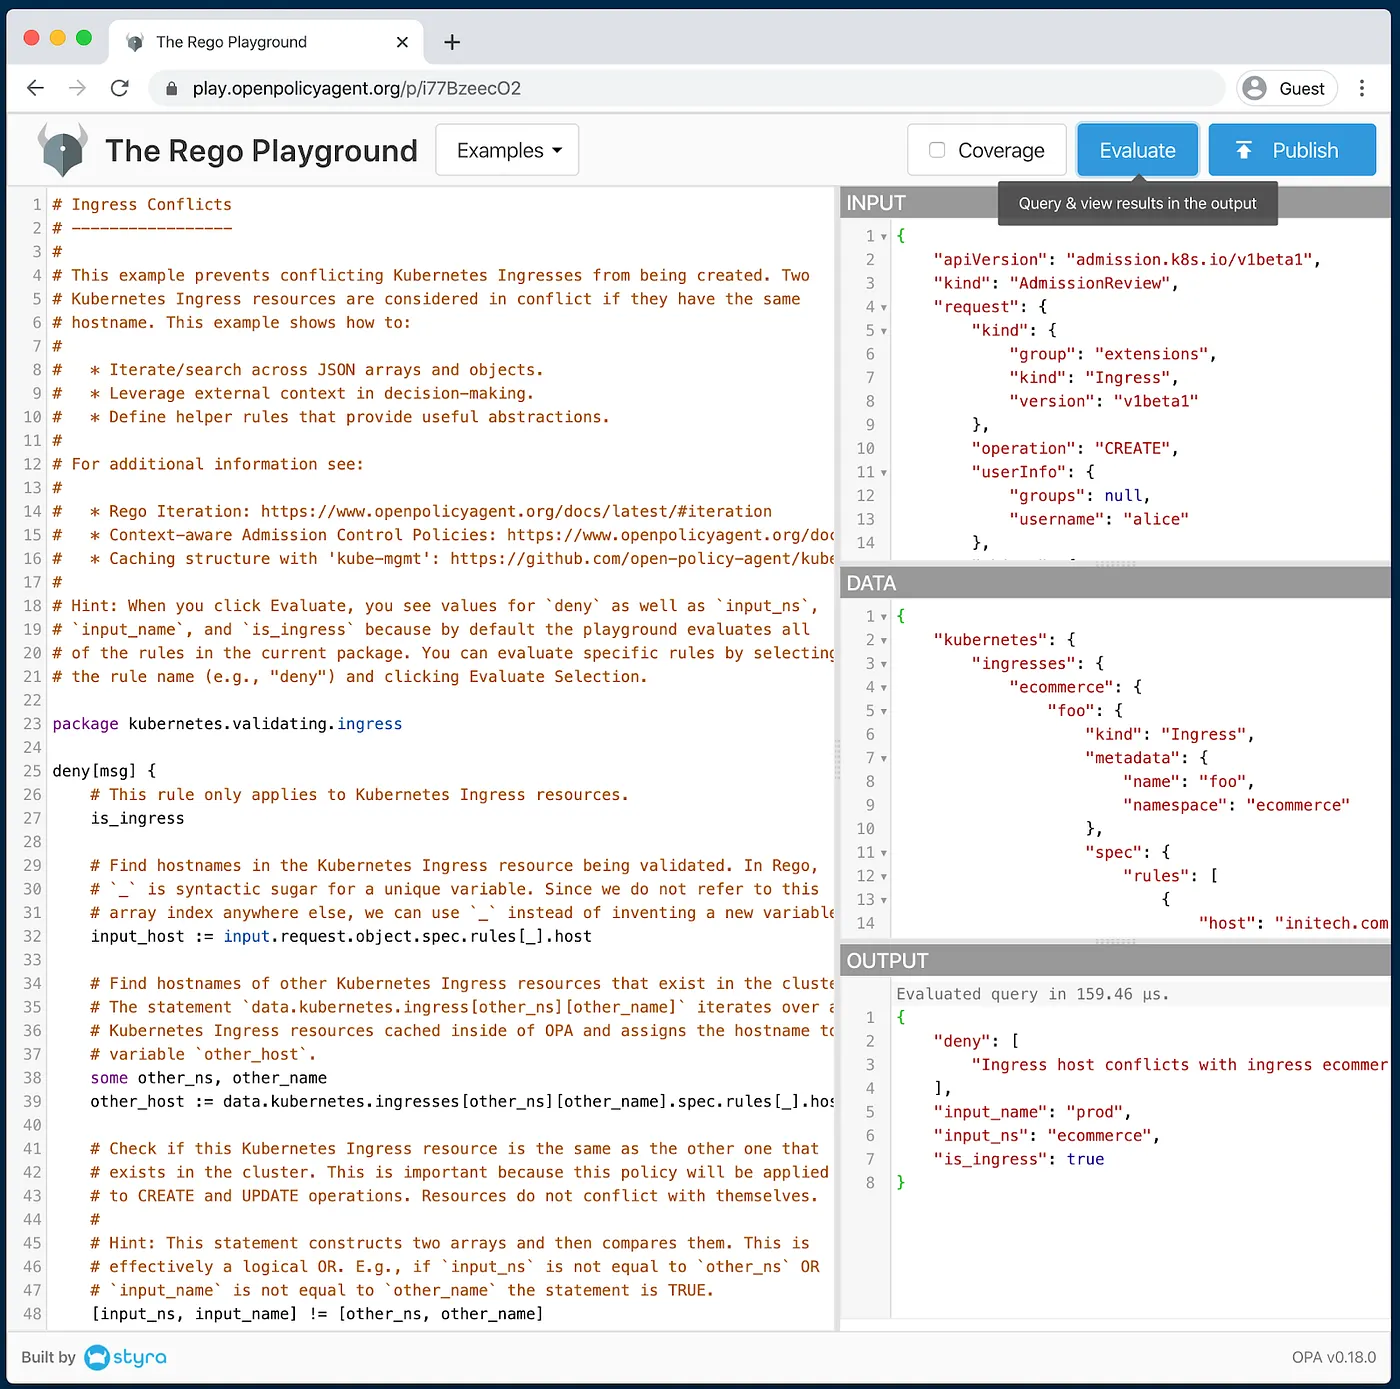Click the tab favicon of Rego Playground

135,42
